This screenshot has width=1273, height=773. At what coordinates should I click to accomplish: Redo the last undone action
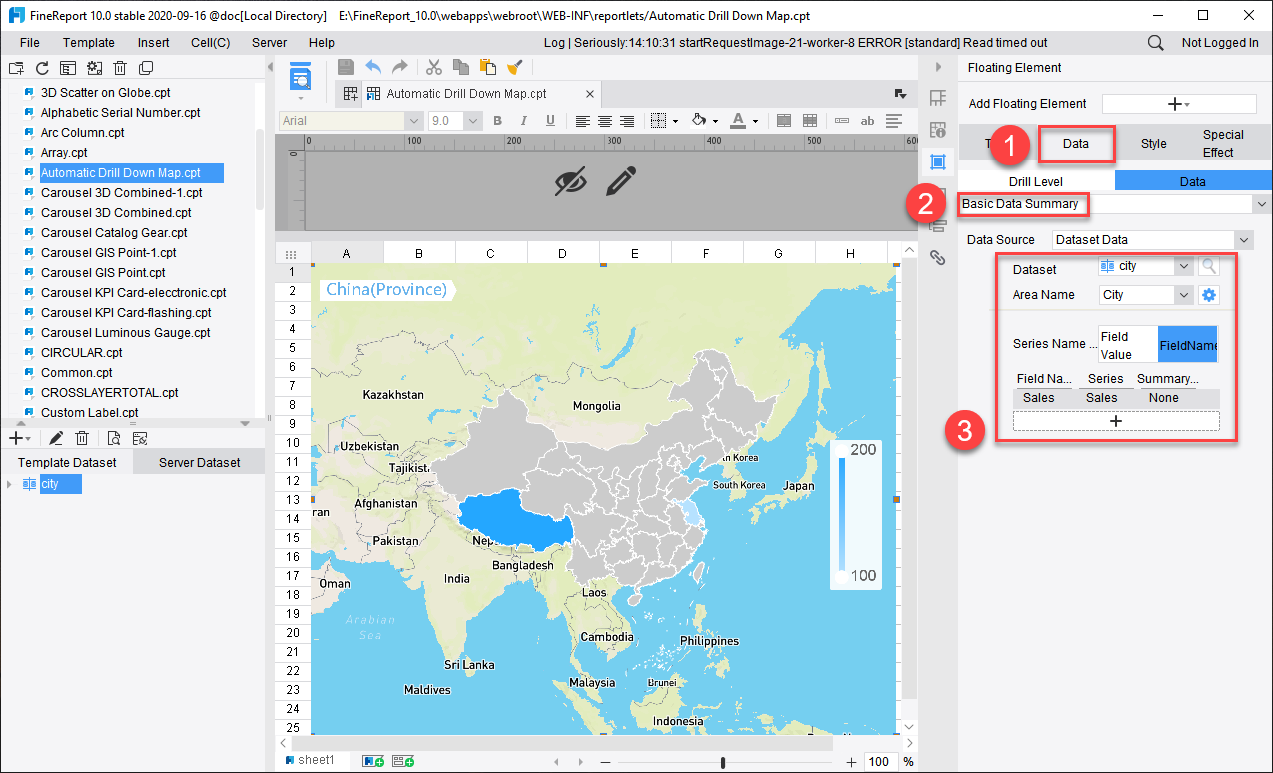399,67
